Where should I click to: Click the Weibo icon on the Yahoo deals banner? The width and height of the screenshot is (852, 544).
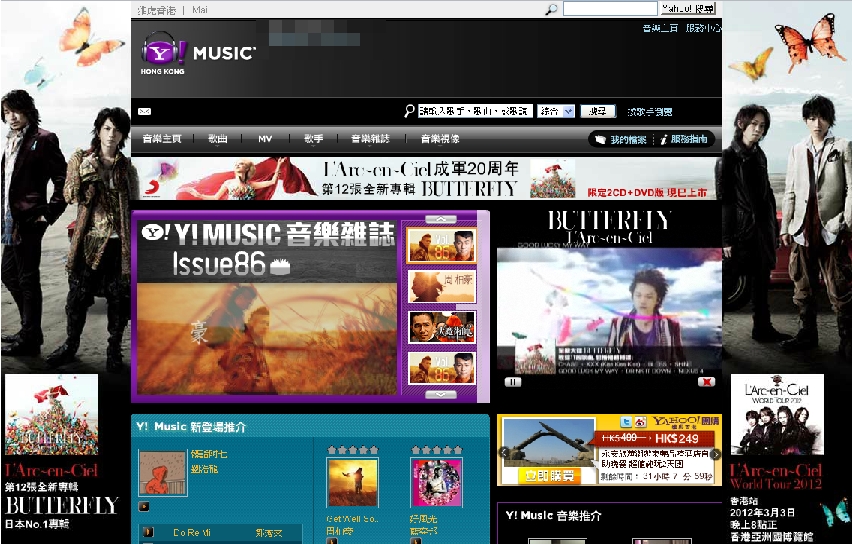pyautogui.click(x=640, y=422)
